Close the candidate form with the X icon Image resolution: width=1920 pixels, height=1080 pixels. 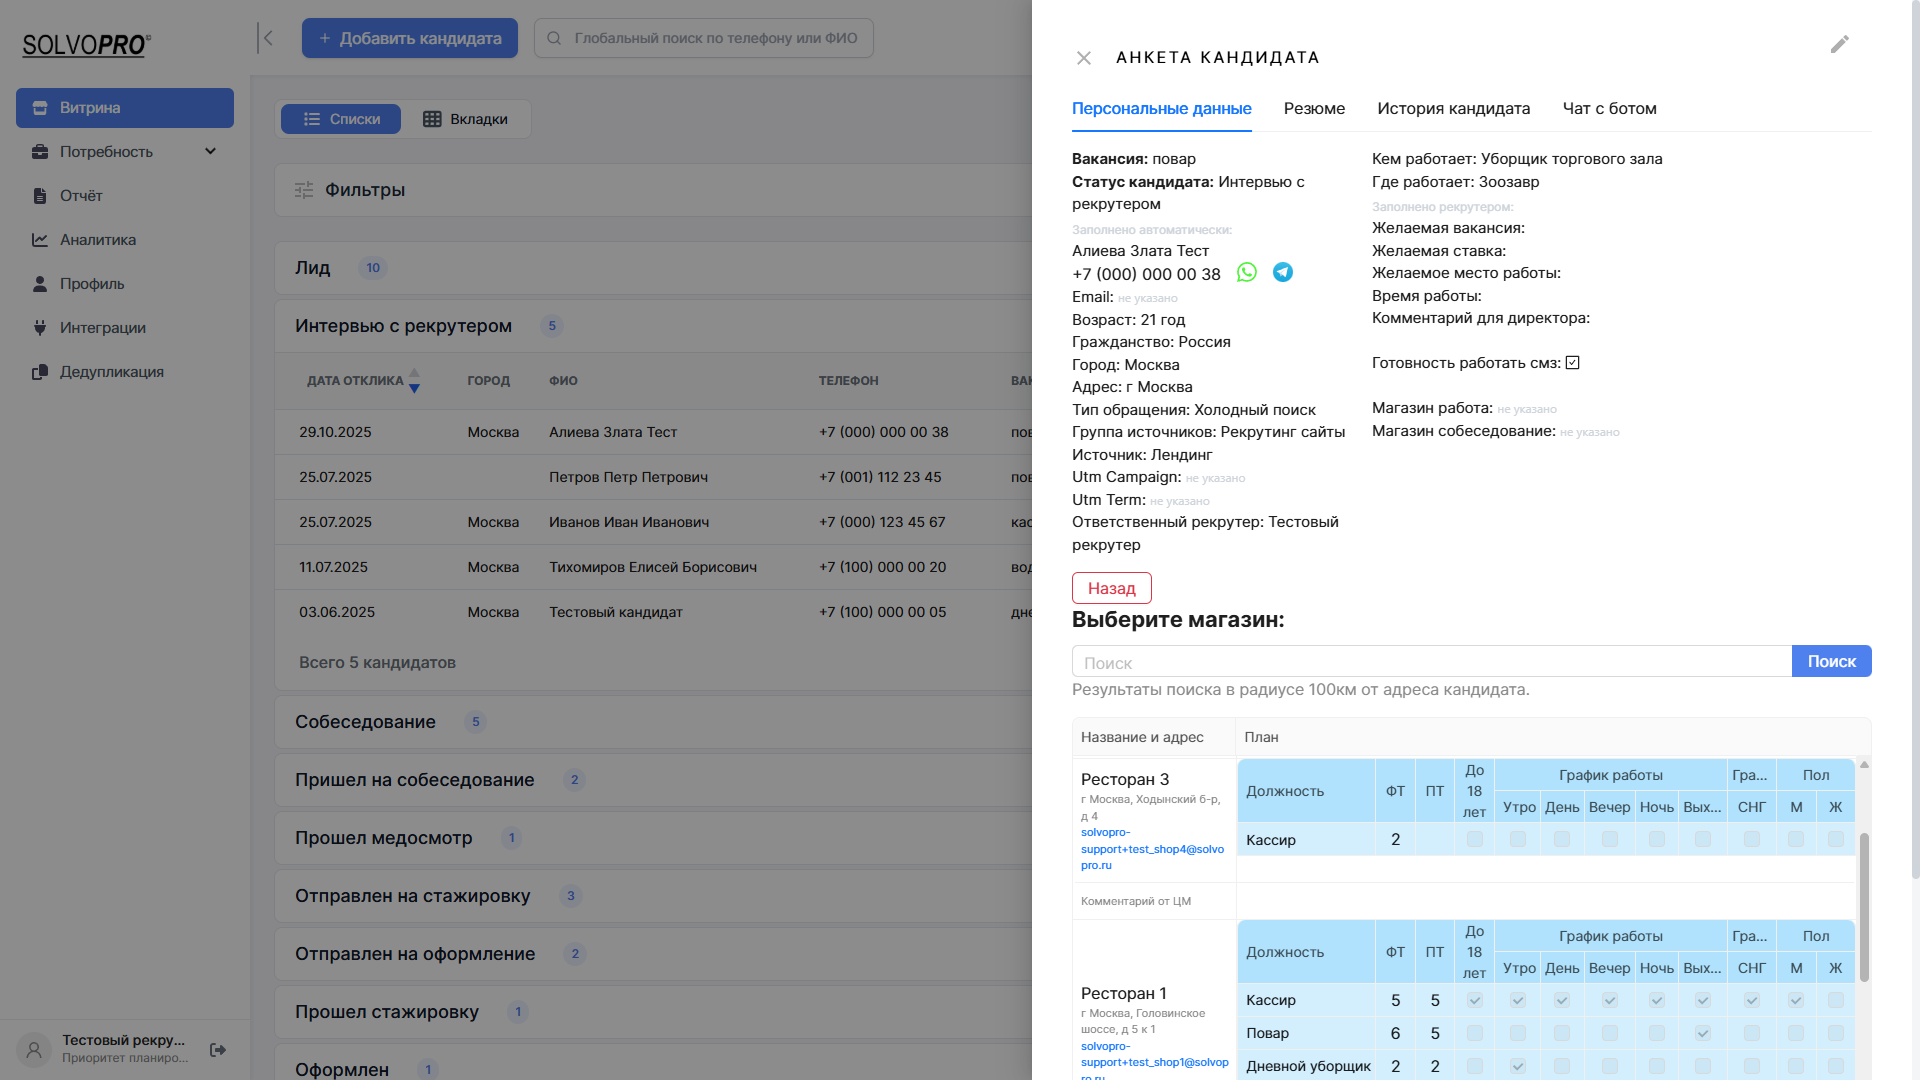click(1084, 58)
